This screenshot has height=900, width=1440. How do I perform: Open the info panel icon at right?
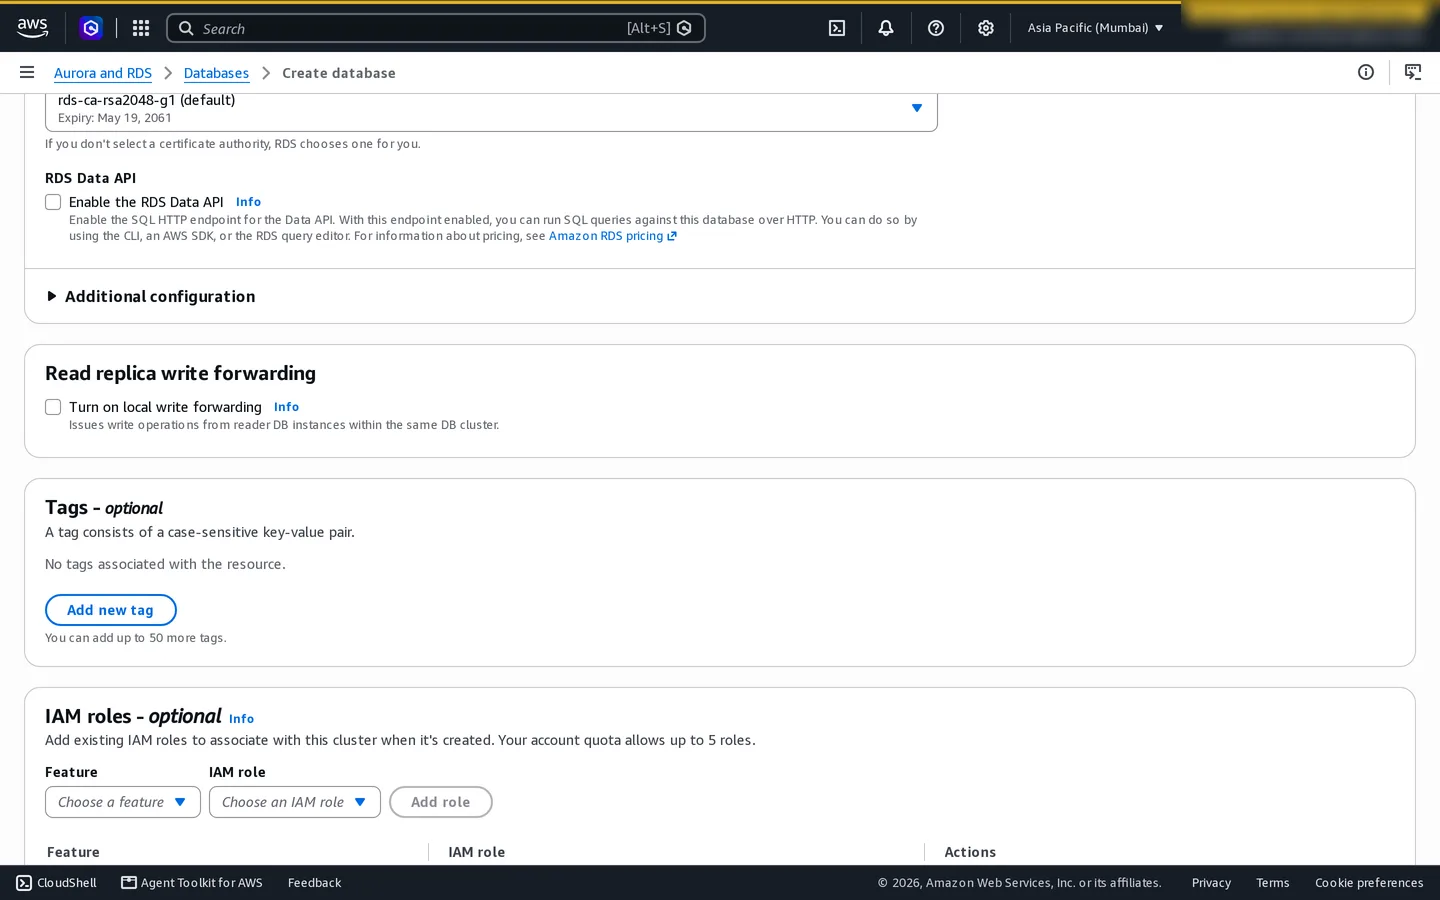click(1366, 72)
